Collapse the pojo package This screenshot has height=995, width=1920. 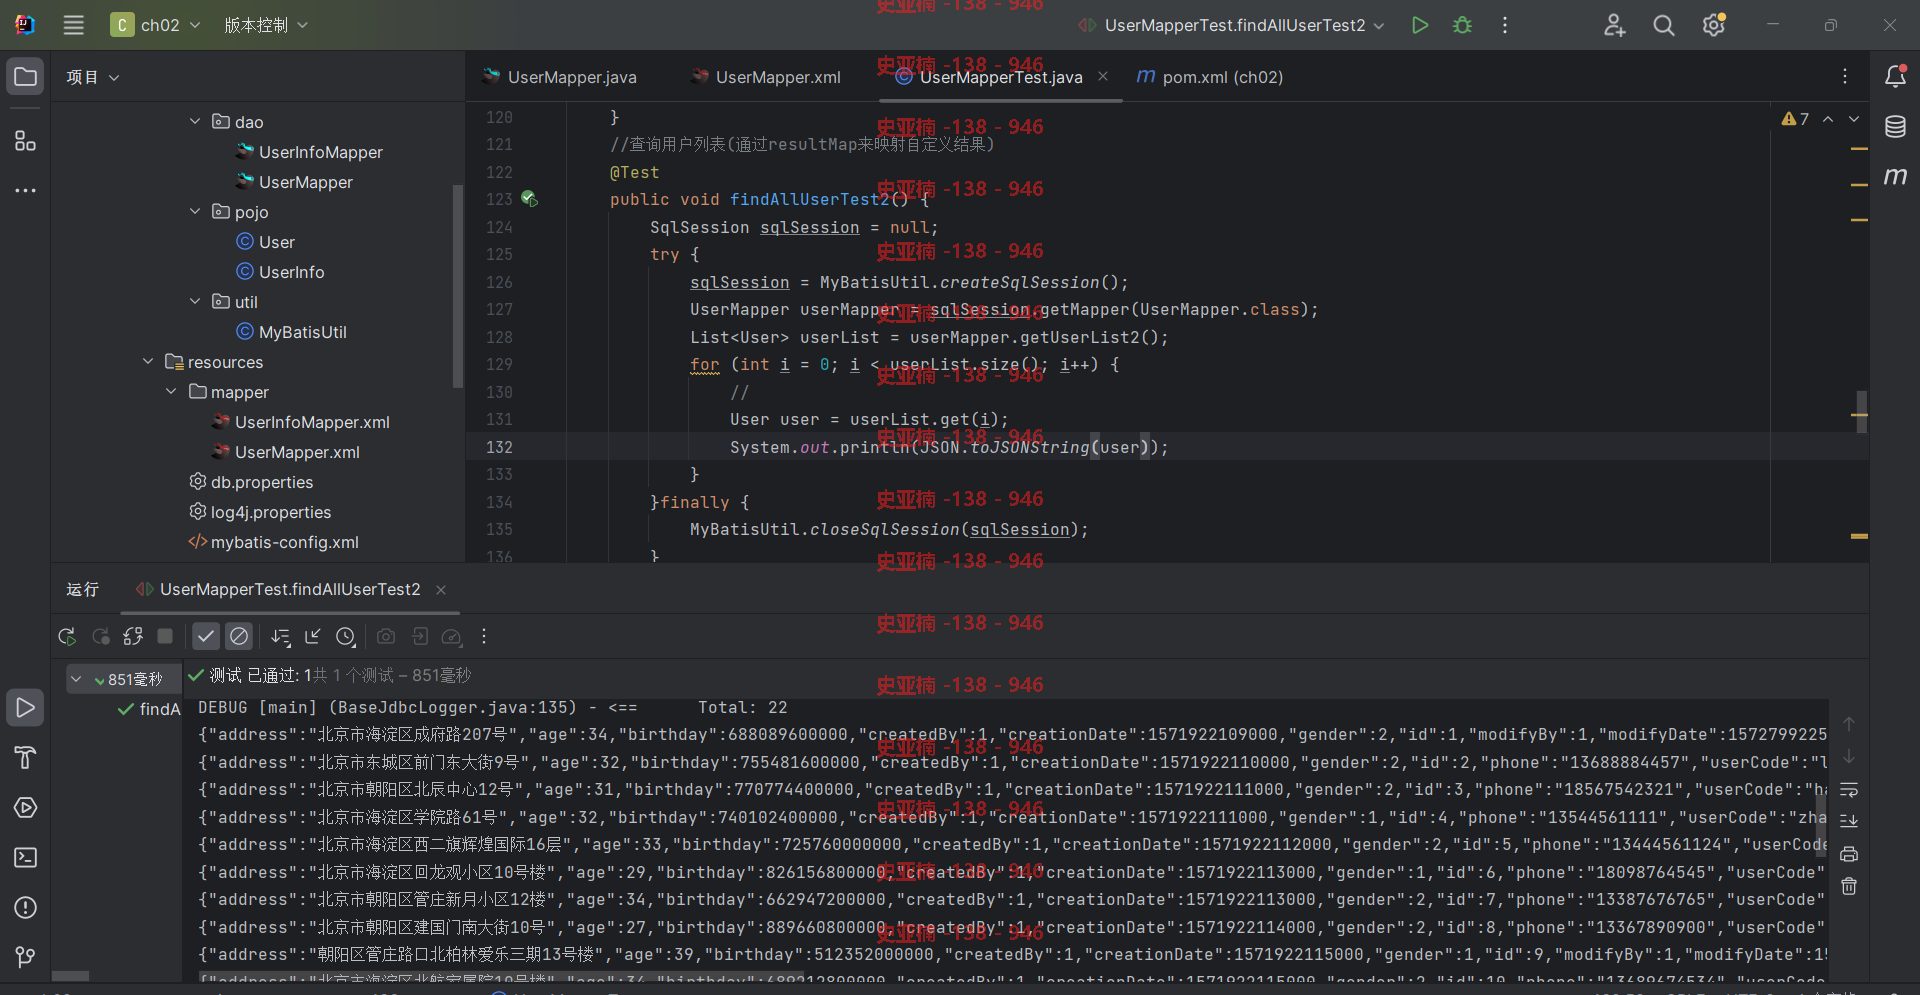[195, 211]
